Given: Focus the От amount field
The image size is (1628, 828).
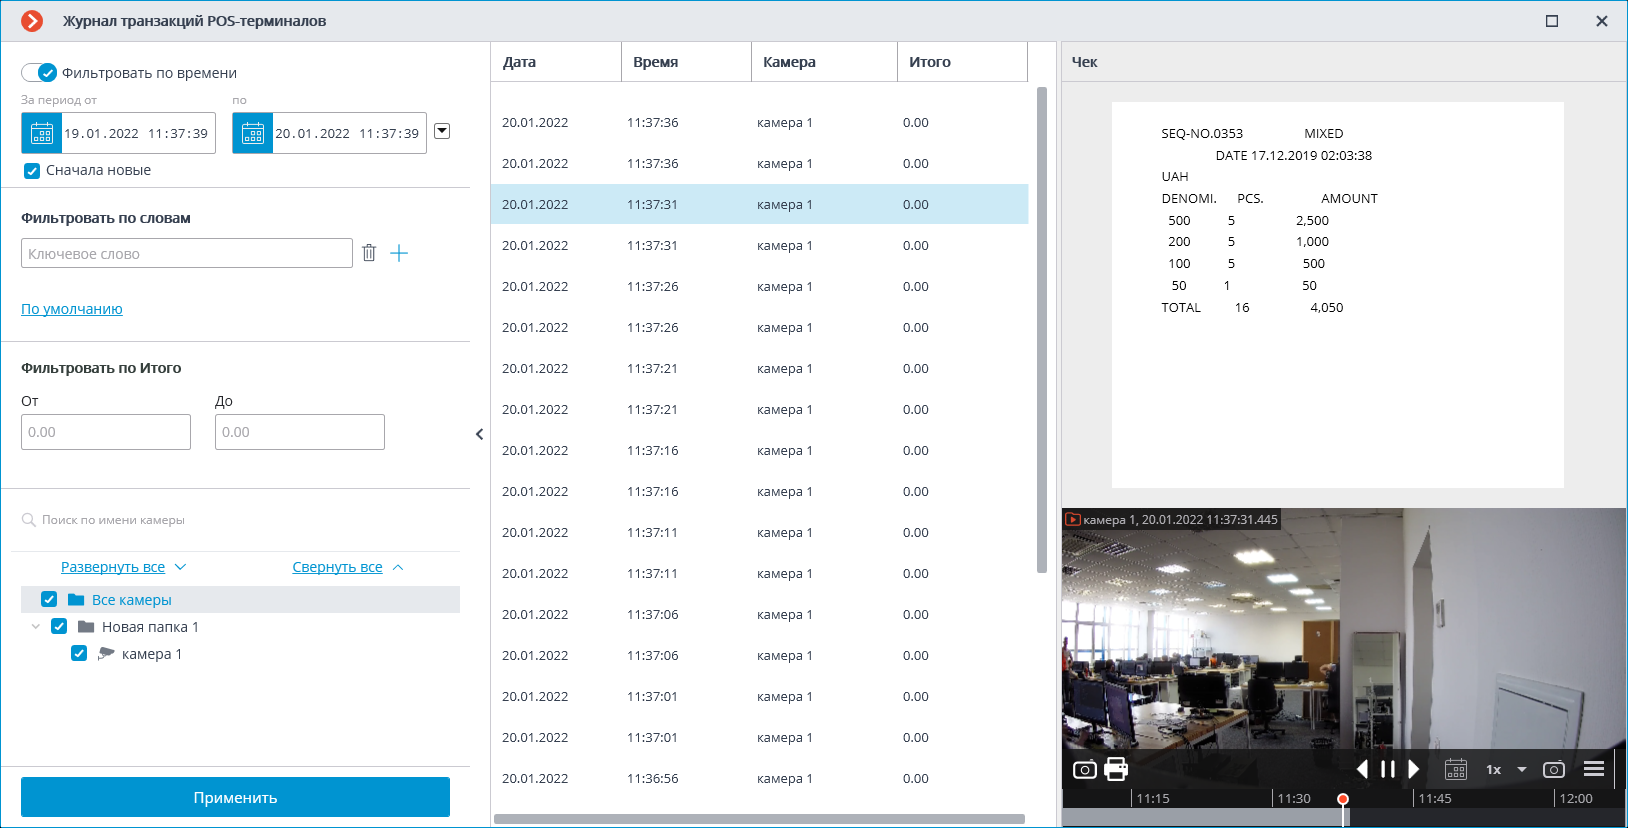Looking at the screenshot, I should click(x=106, y=432).
